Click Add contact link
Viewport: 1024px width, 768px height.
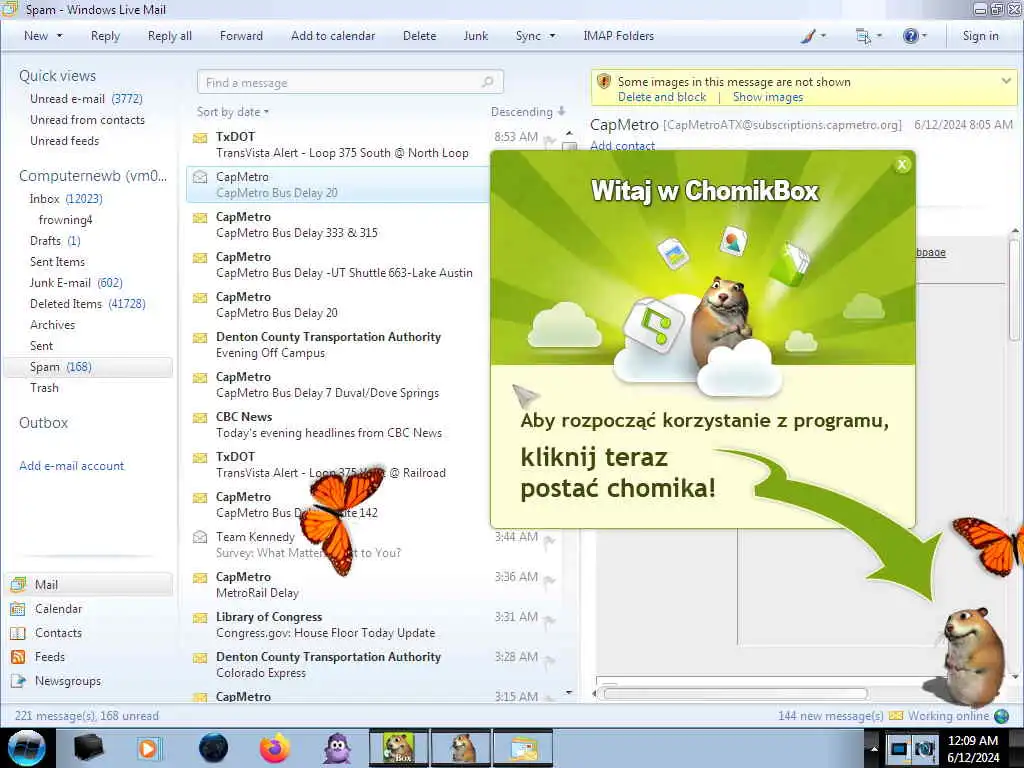(622, 146)
